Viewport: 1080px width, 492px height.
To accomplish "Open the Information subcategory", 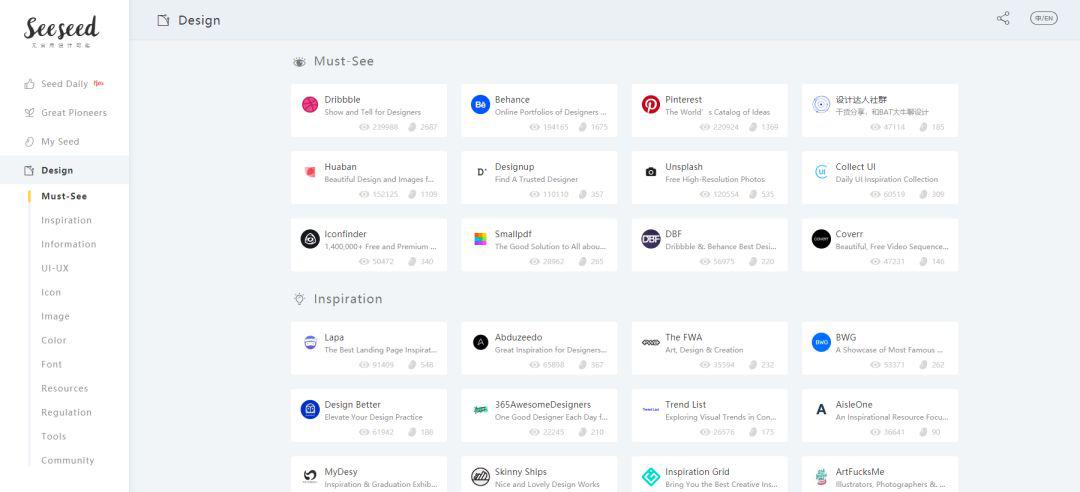I will tap(69, 244).
